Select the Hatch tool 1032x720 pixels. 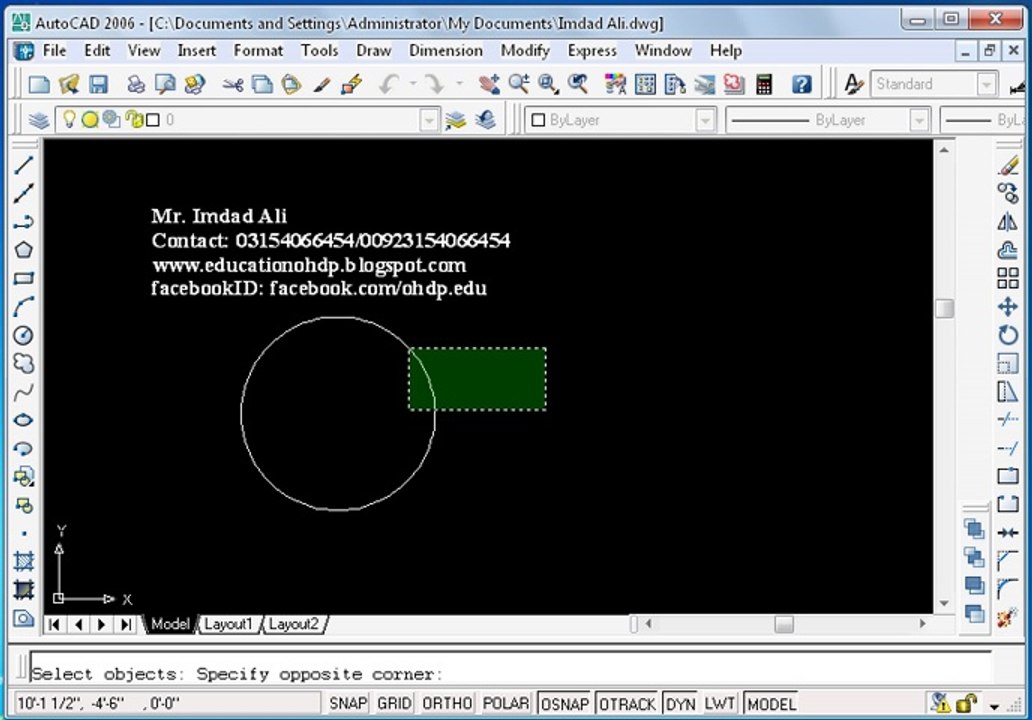[24, 561]
